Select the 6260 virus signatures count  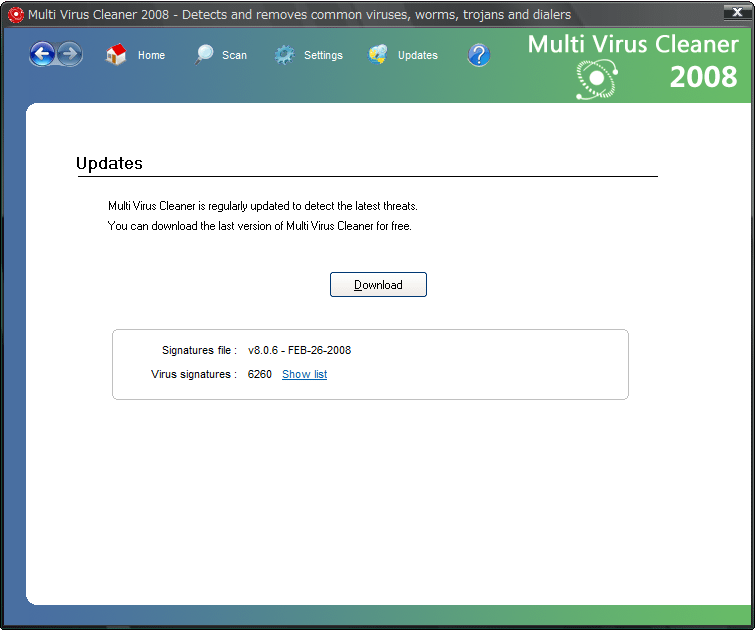(260, 374)
